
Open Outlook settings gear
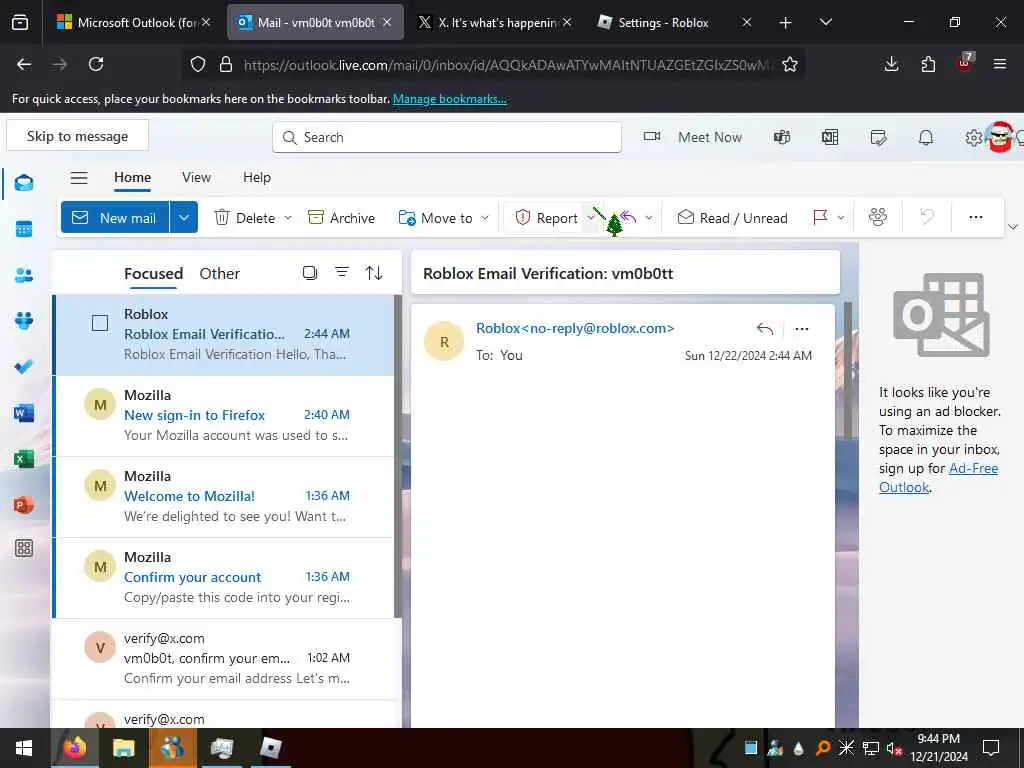point(973,138)
